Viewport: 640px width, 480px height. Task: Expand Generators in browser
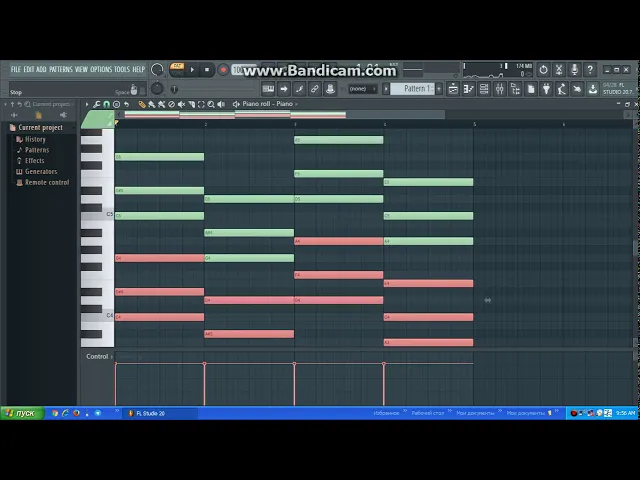41,171
